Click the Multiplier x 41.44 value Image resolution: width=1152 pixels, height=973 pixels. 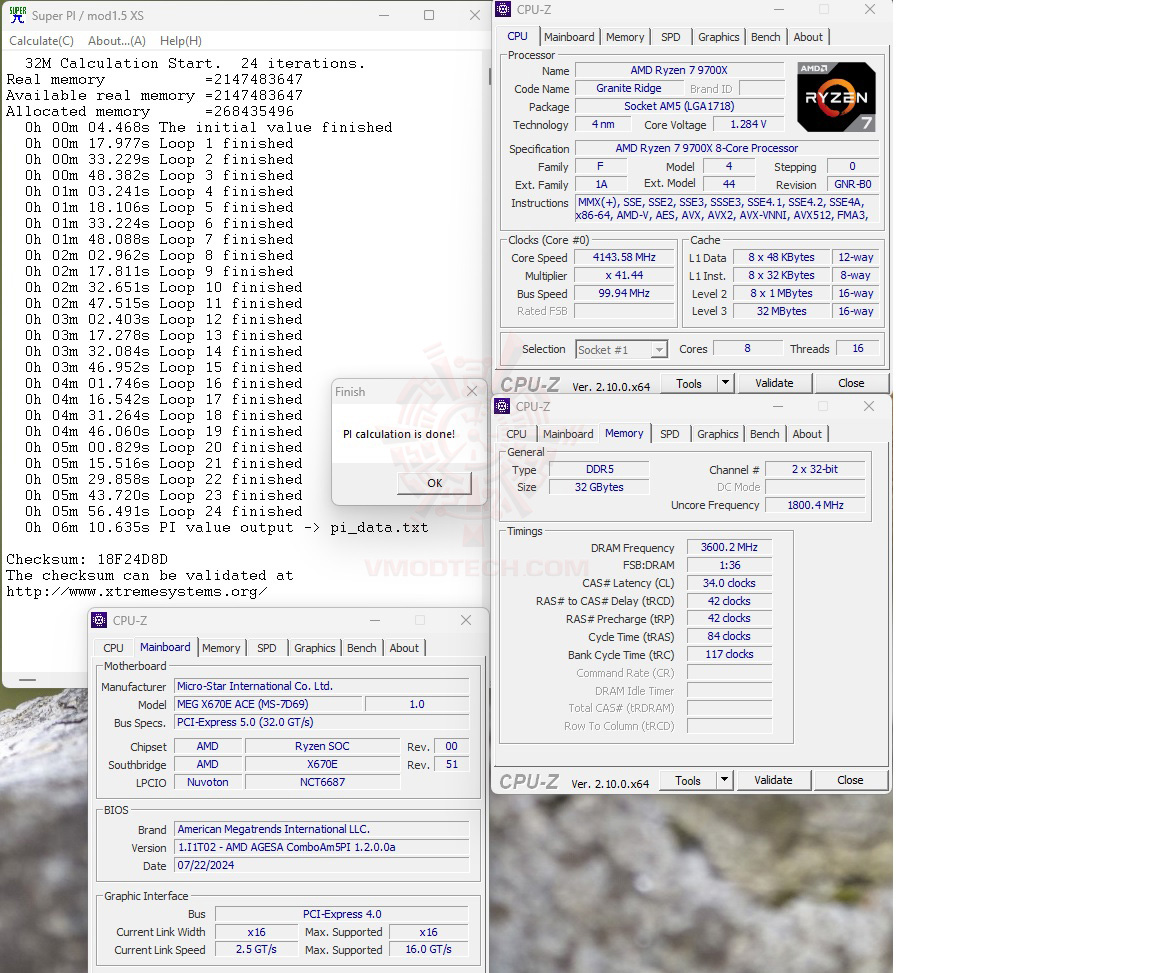(x=624, y=276)
